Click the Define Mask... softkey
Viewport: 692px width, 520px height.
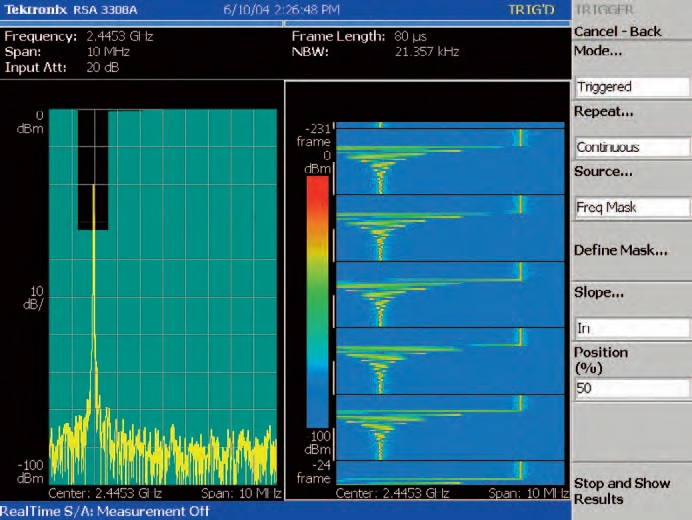pos(620,250)
